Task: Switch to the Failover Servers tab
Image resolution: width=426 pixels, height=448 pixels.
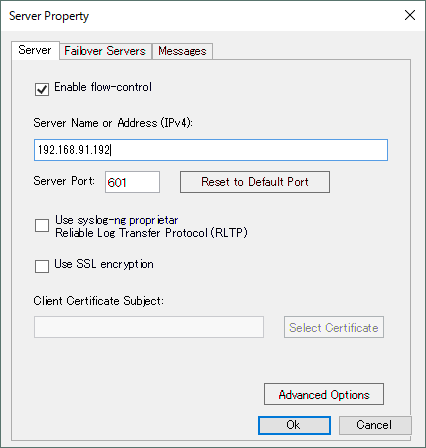Action: click(105, 51)
